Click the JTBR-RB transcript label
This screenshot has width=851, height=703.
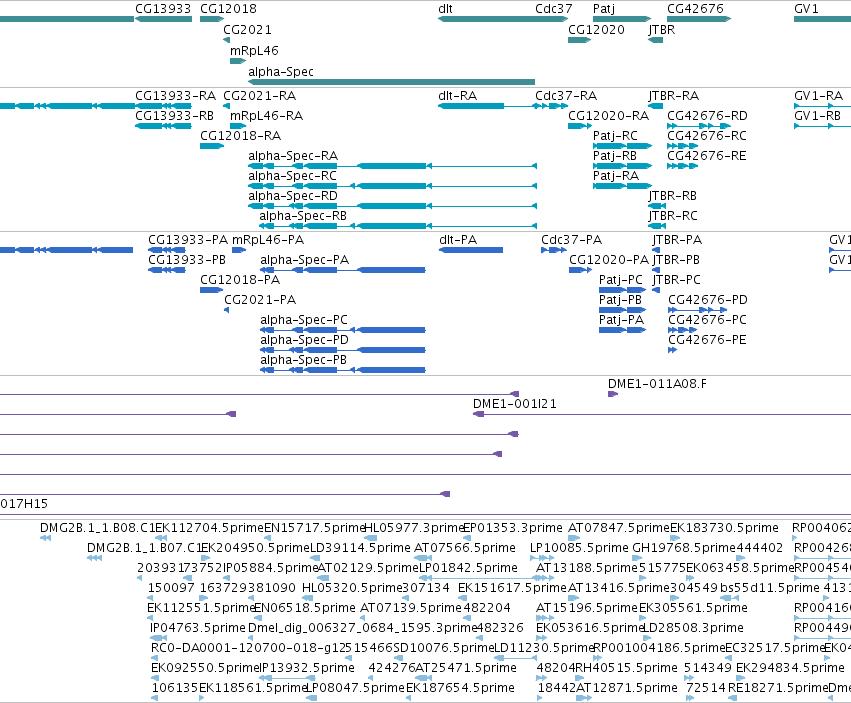click(672, 196)
